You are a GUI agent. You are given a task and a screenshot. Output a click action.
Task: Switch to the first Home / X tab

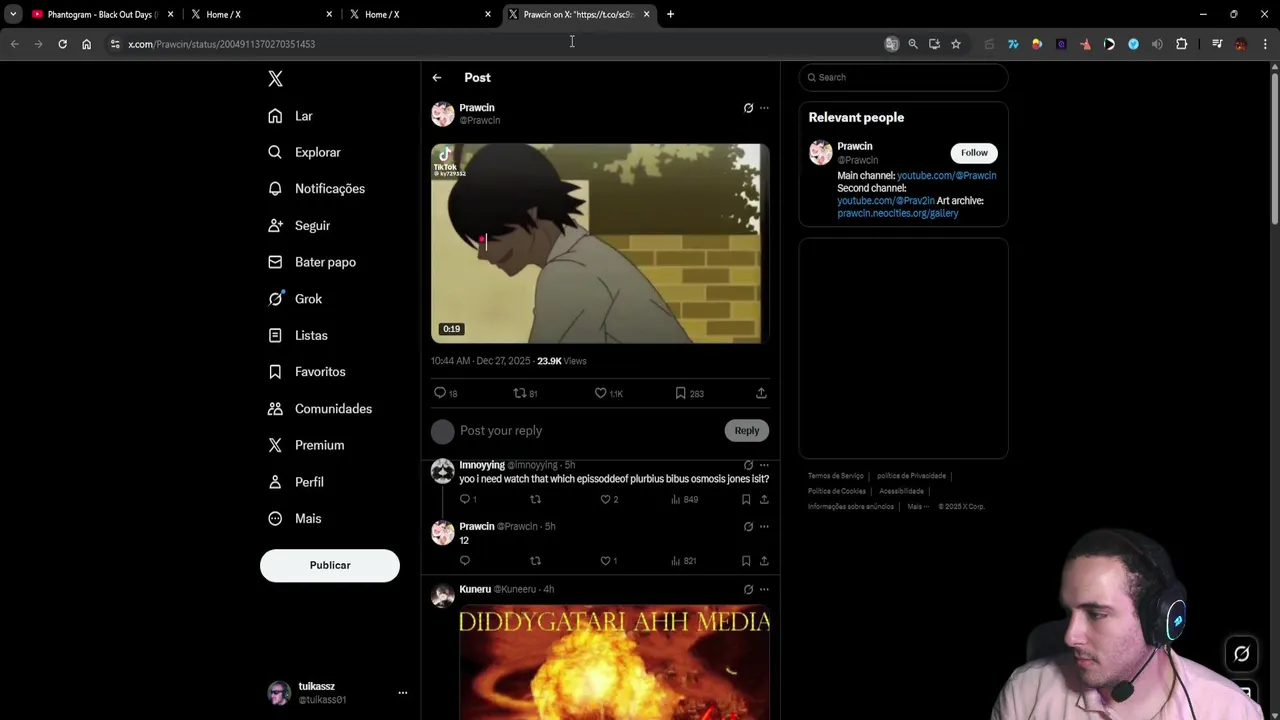[260, 14]
